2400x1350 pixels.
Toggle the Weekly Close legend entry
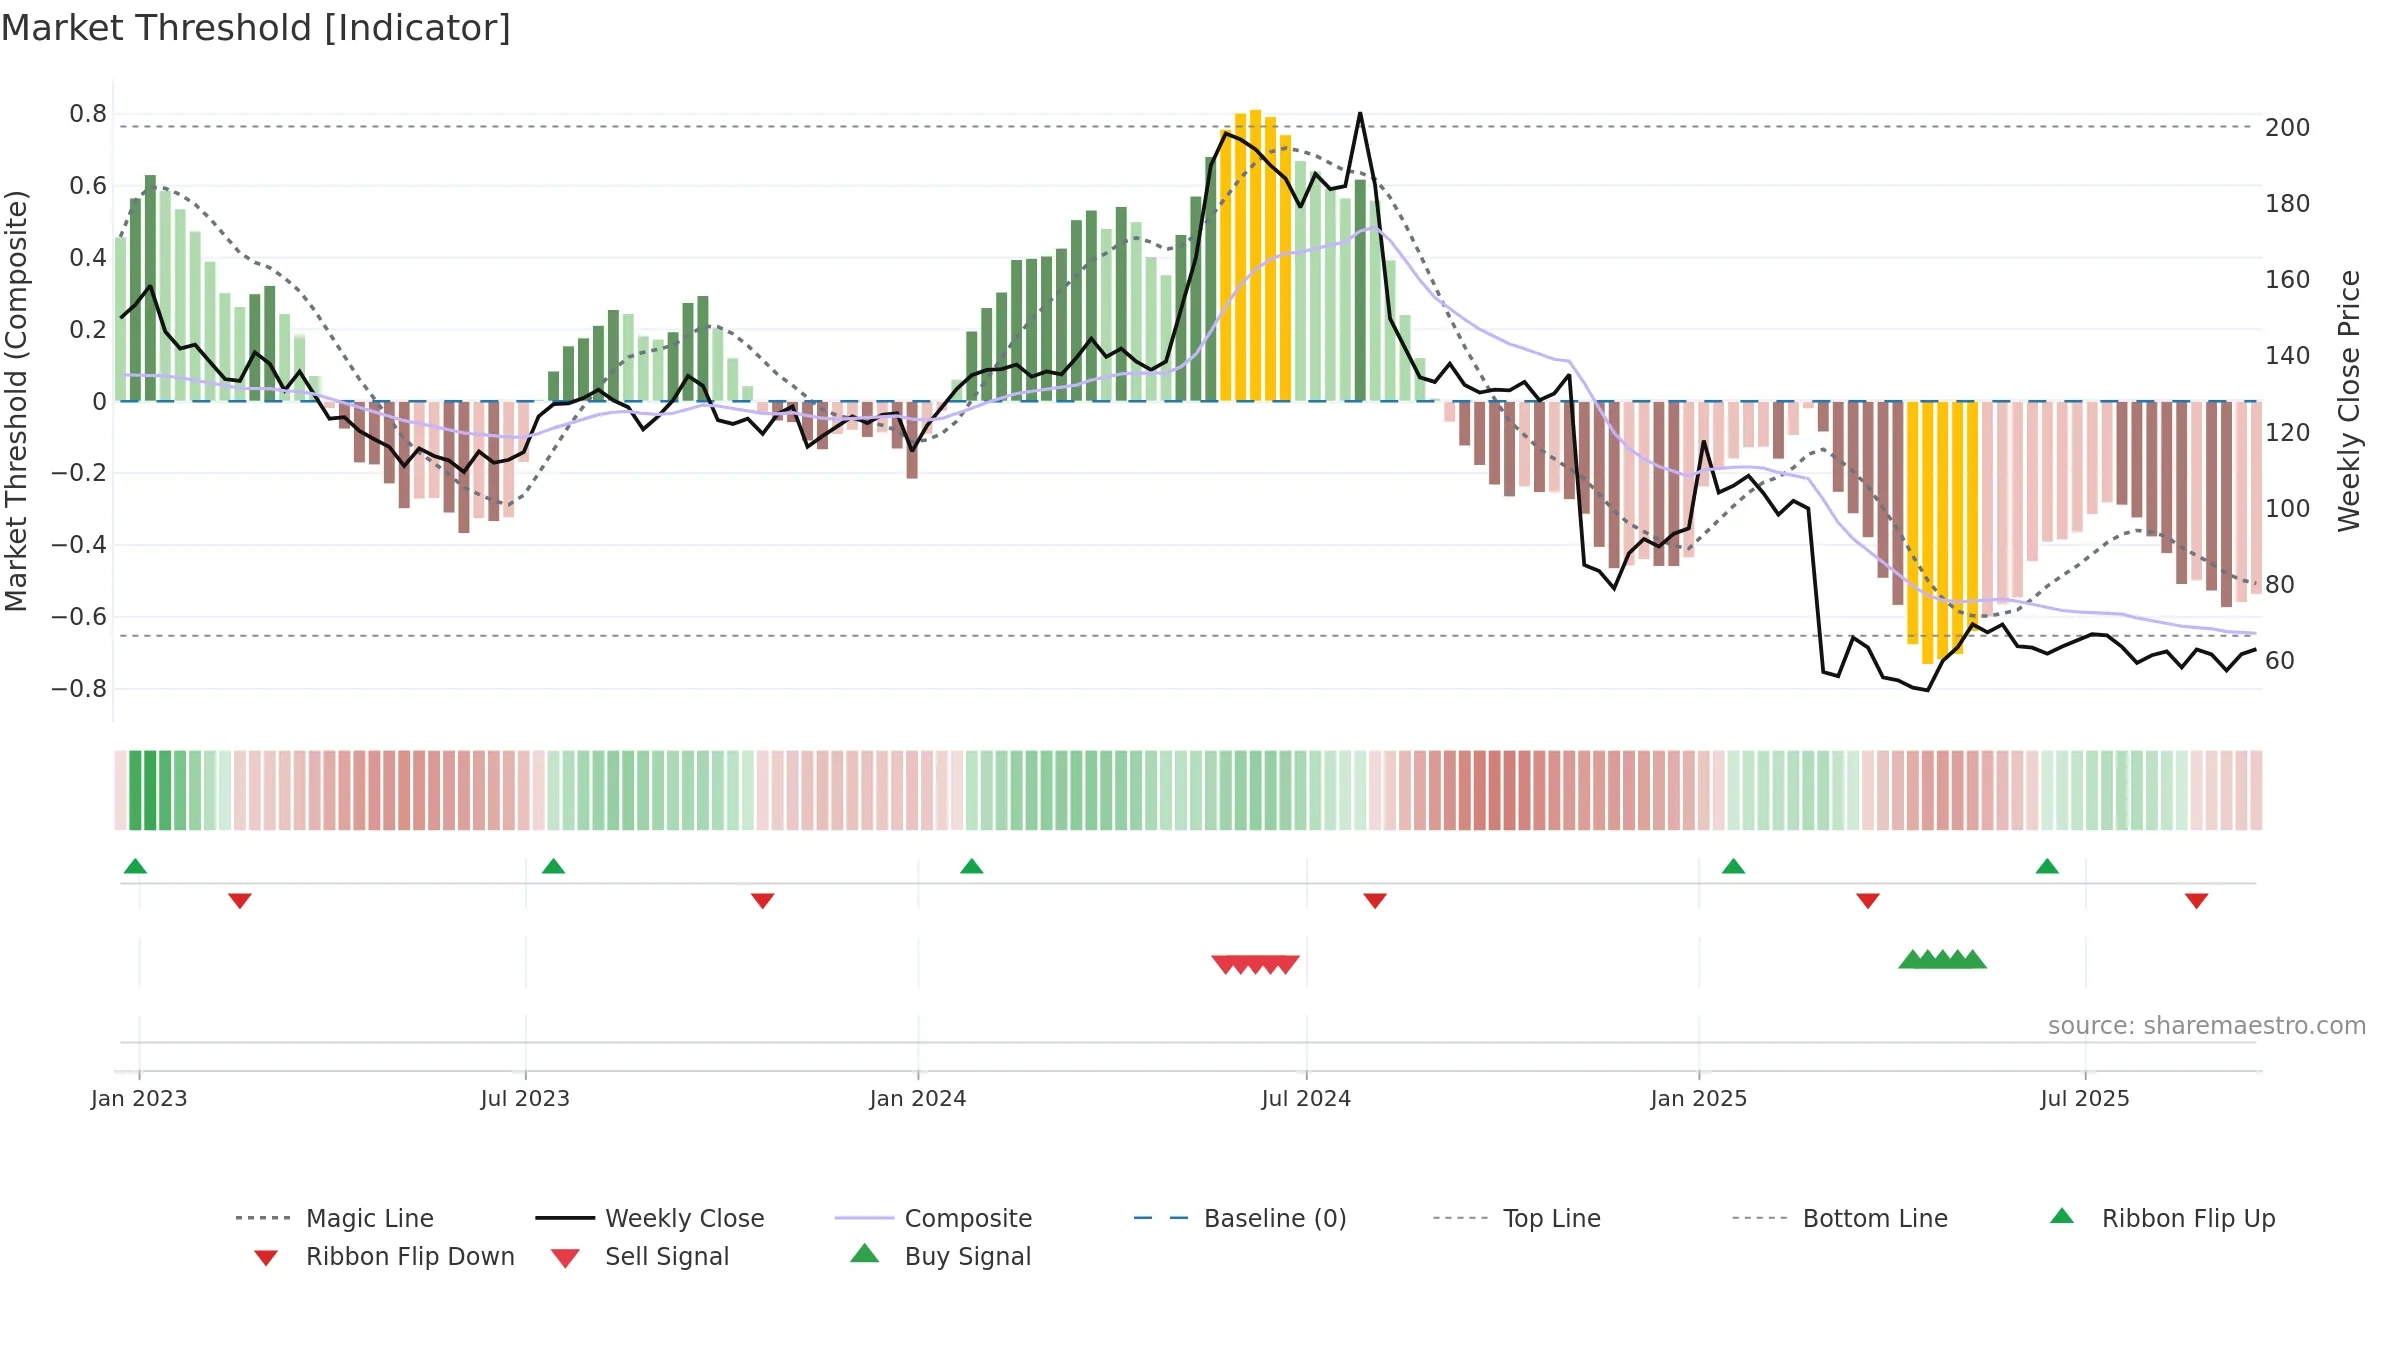click(650, 1218)
